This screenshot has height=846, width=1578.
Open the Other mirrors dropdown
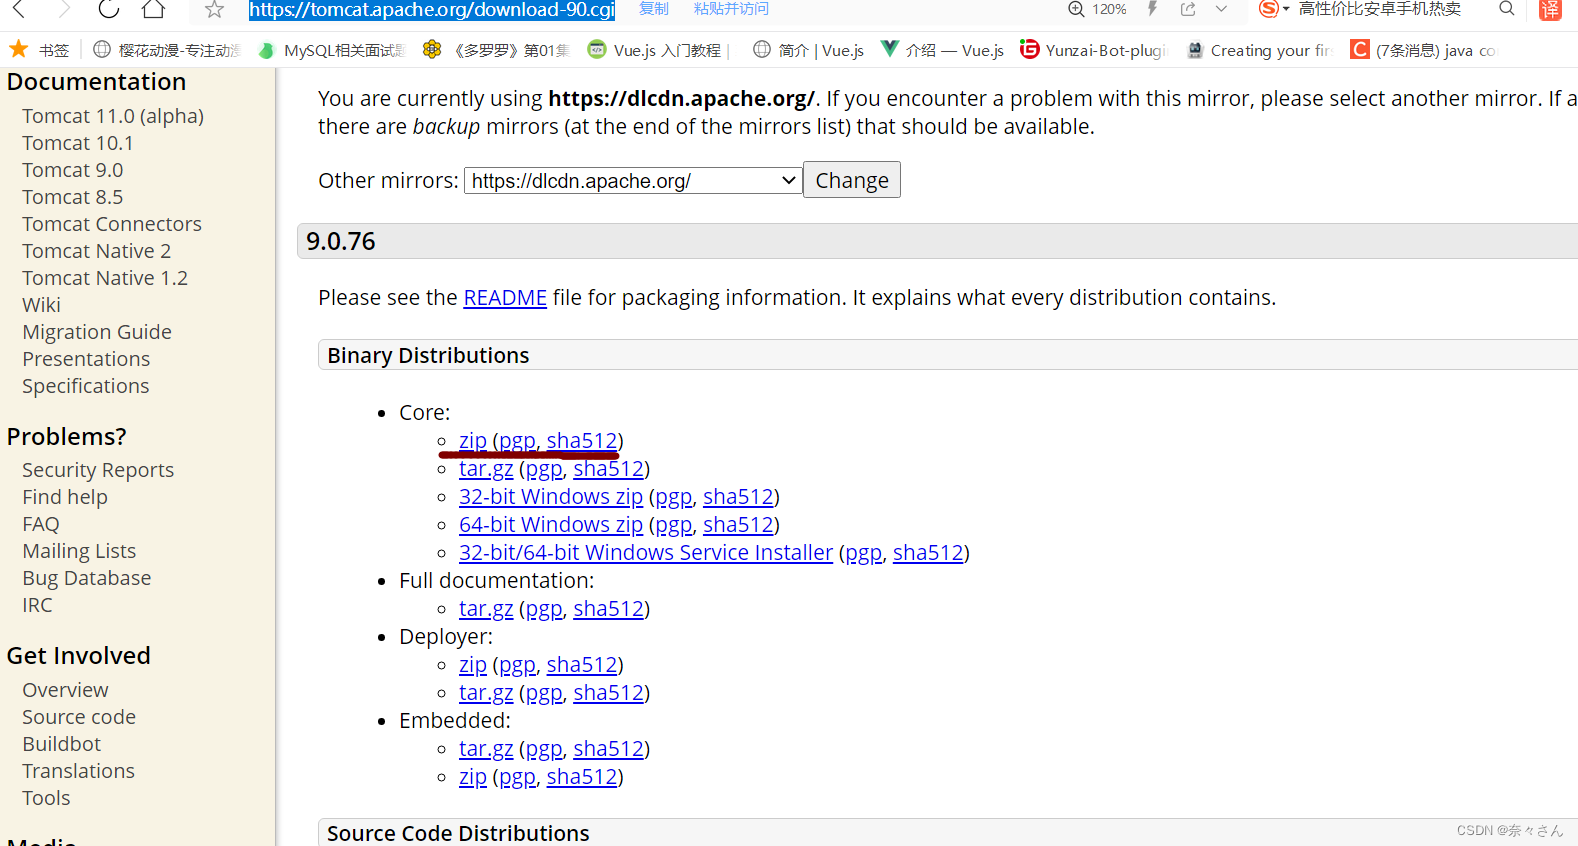point(633,181)
